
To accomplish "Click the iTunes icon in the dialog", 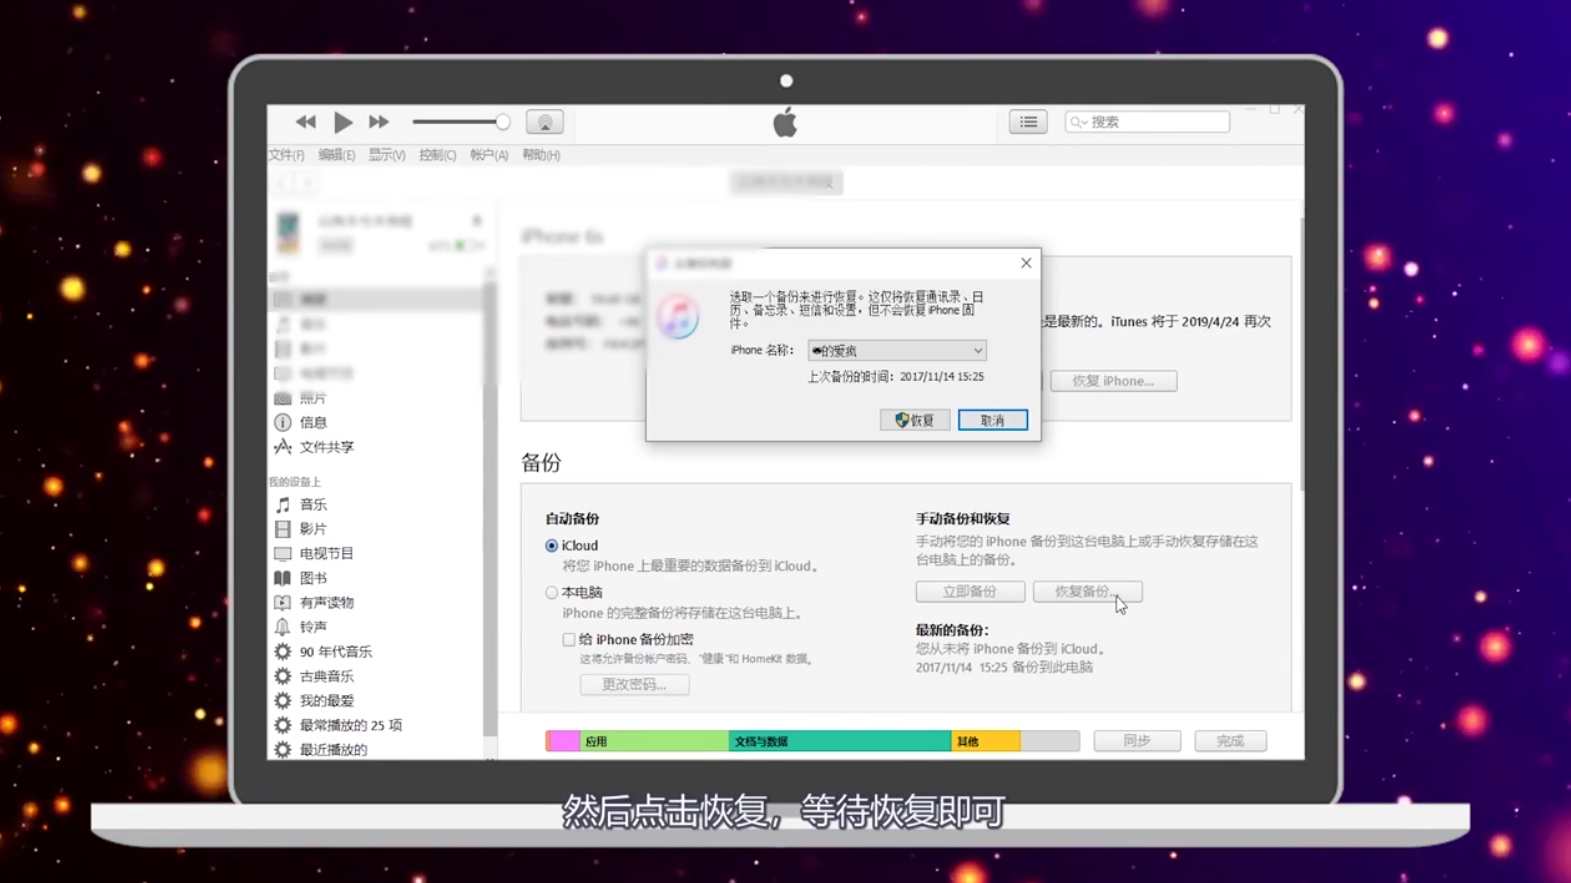I will [x=679, y=317].
